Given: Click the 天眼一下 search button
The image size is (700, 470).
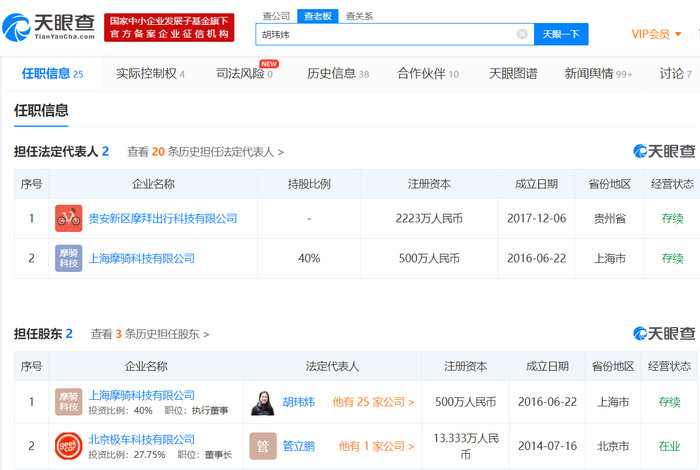Looking at the screenshot, I should pos(561,34).
